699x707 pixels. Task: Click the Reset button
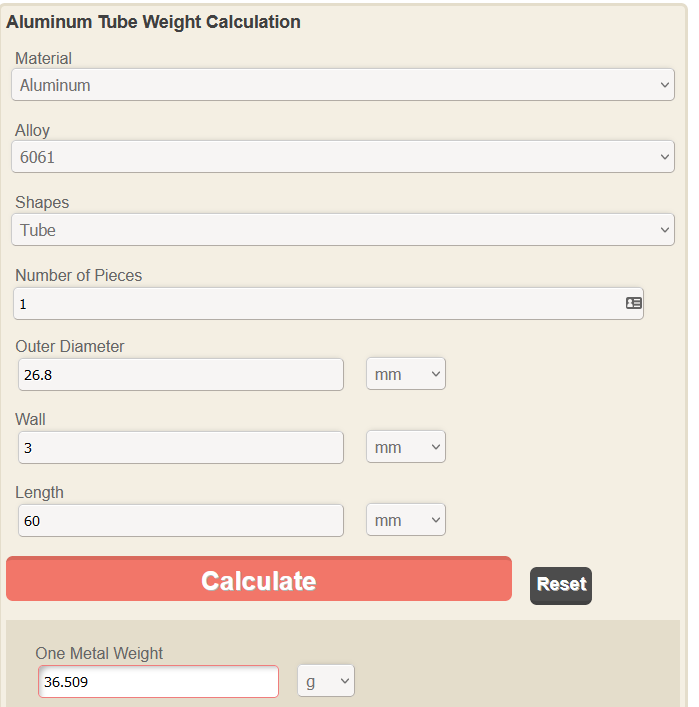point(561,585)
